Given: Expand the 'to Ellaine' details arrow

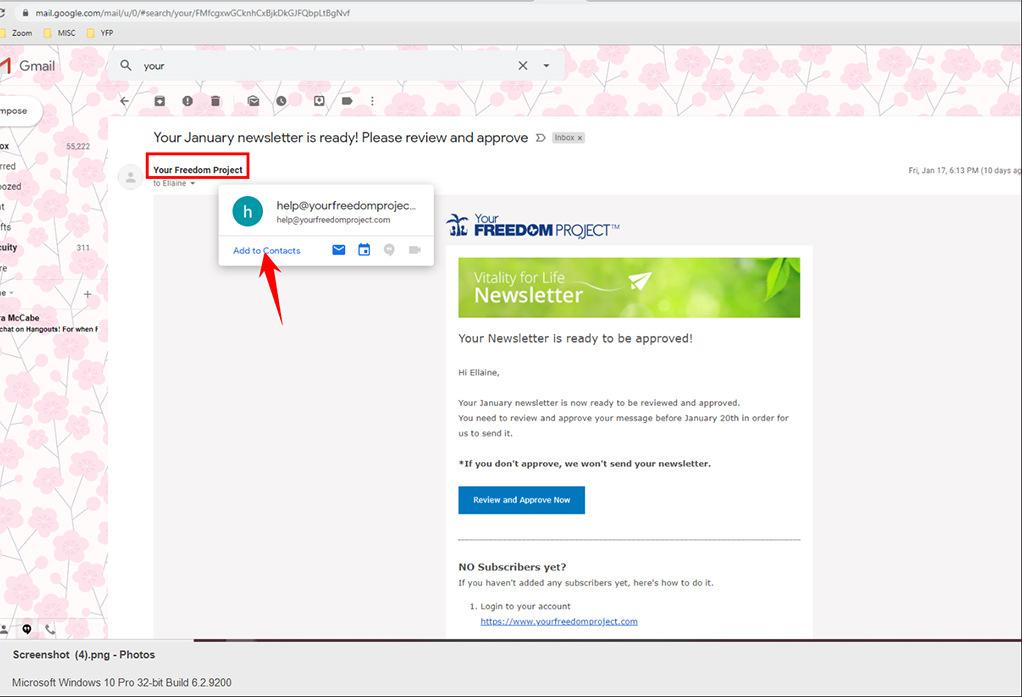Looking at the screenshot, I should (192, 183).
